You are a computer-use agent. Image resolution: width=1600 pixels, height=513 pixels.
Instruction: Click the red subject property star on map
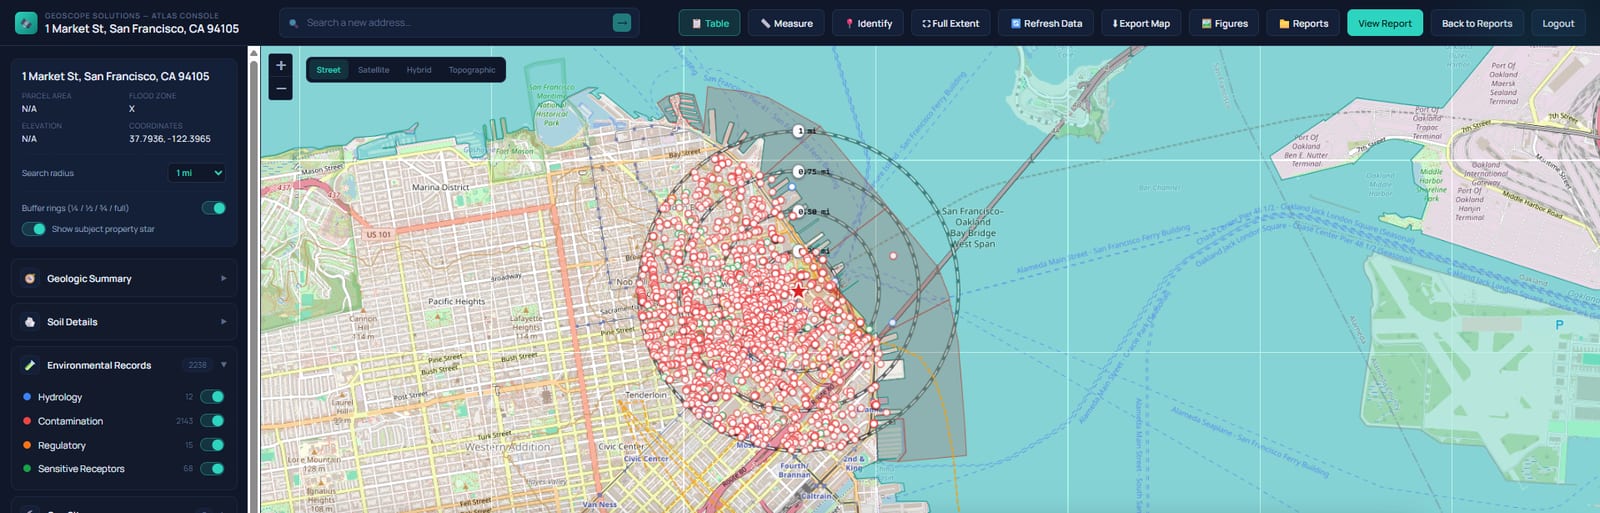tap(798, 291)
